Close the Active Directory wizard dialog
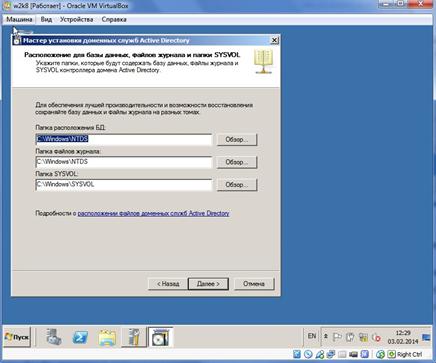 [x=274, y=40]
